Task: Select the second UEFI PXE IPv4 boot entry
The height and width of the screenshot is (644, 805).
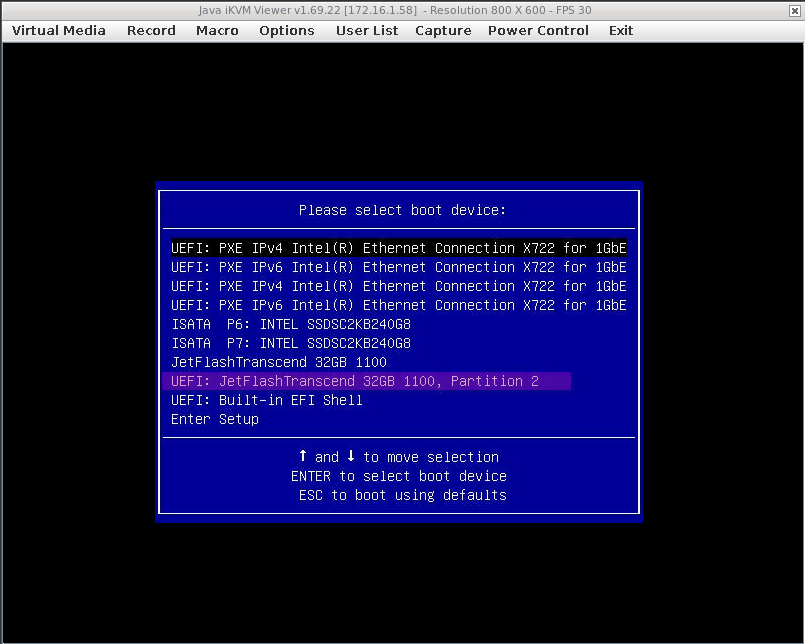Action: 399,286
